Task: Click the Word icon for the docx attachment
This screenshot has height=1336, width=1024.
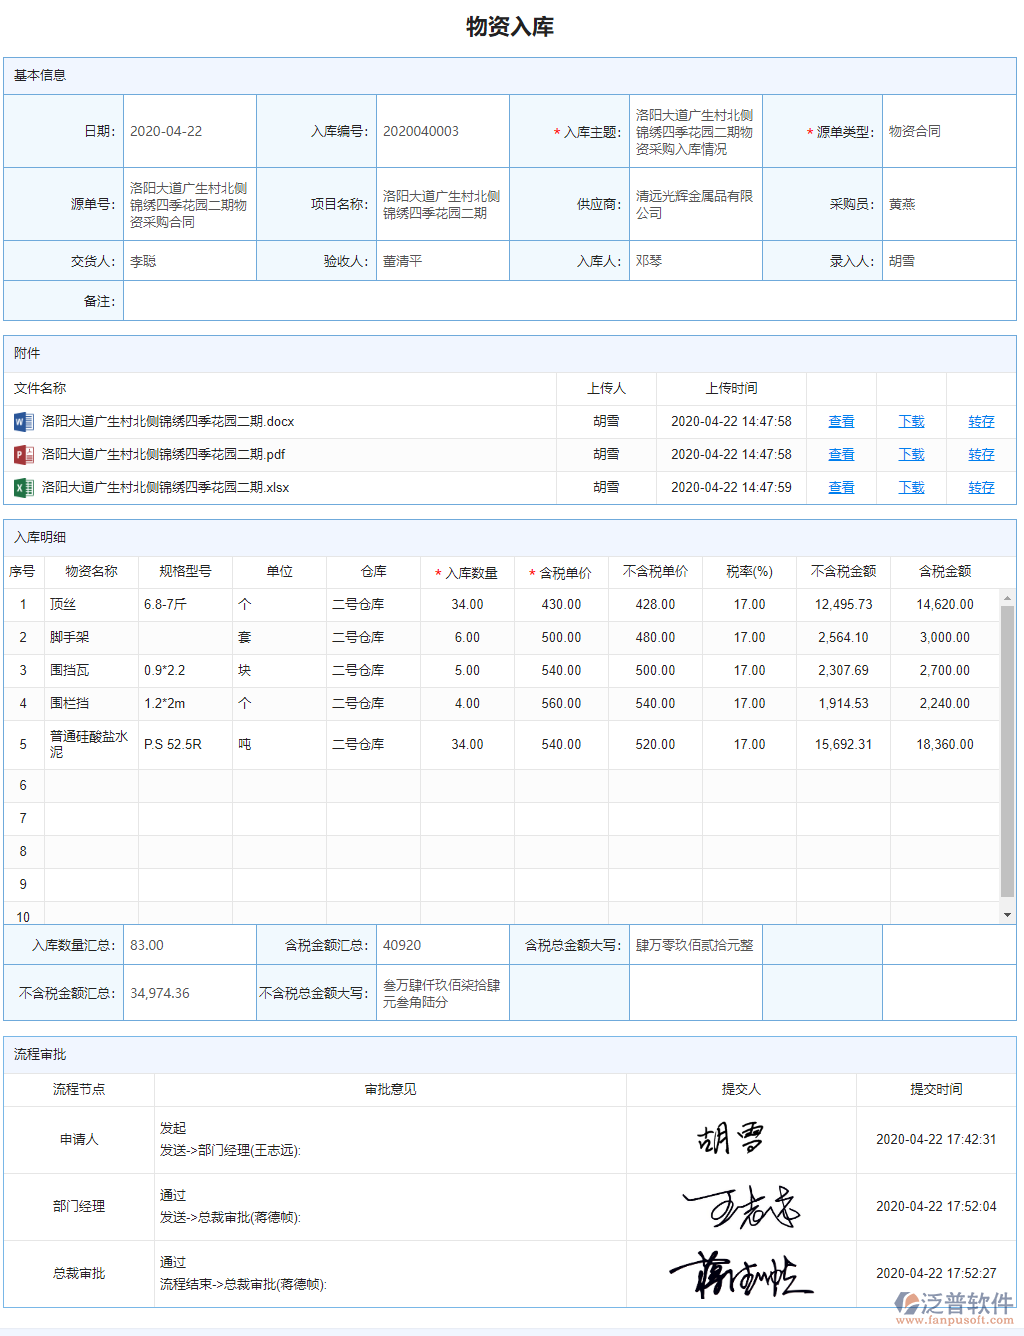Action: [x=23, y=422]
